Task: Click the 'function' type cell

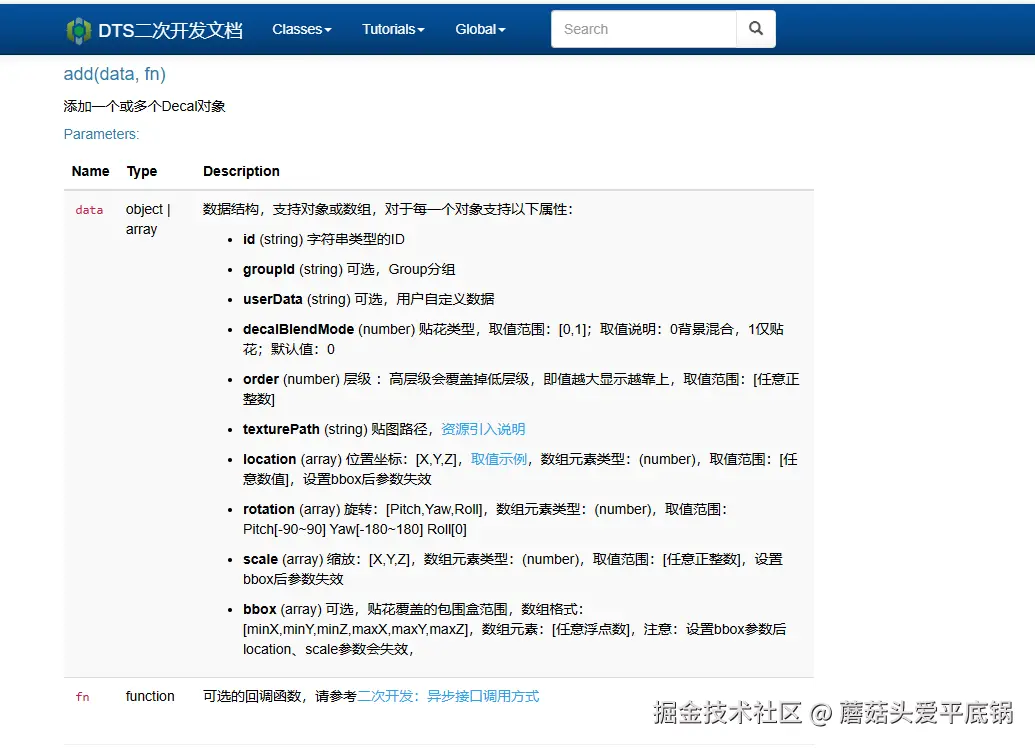Action: (150, 696)
